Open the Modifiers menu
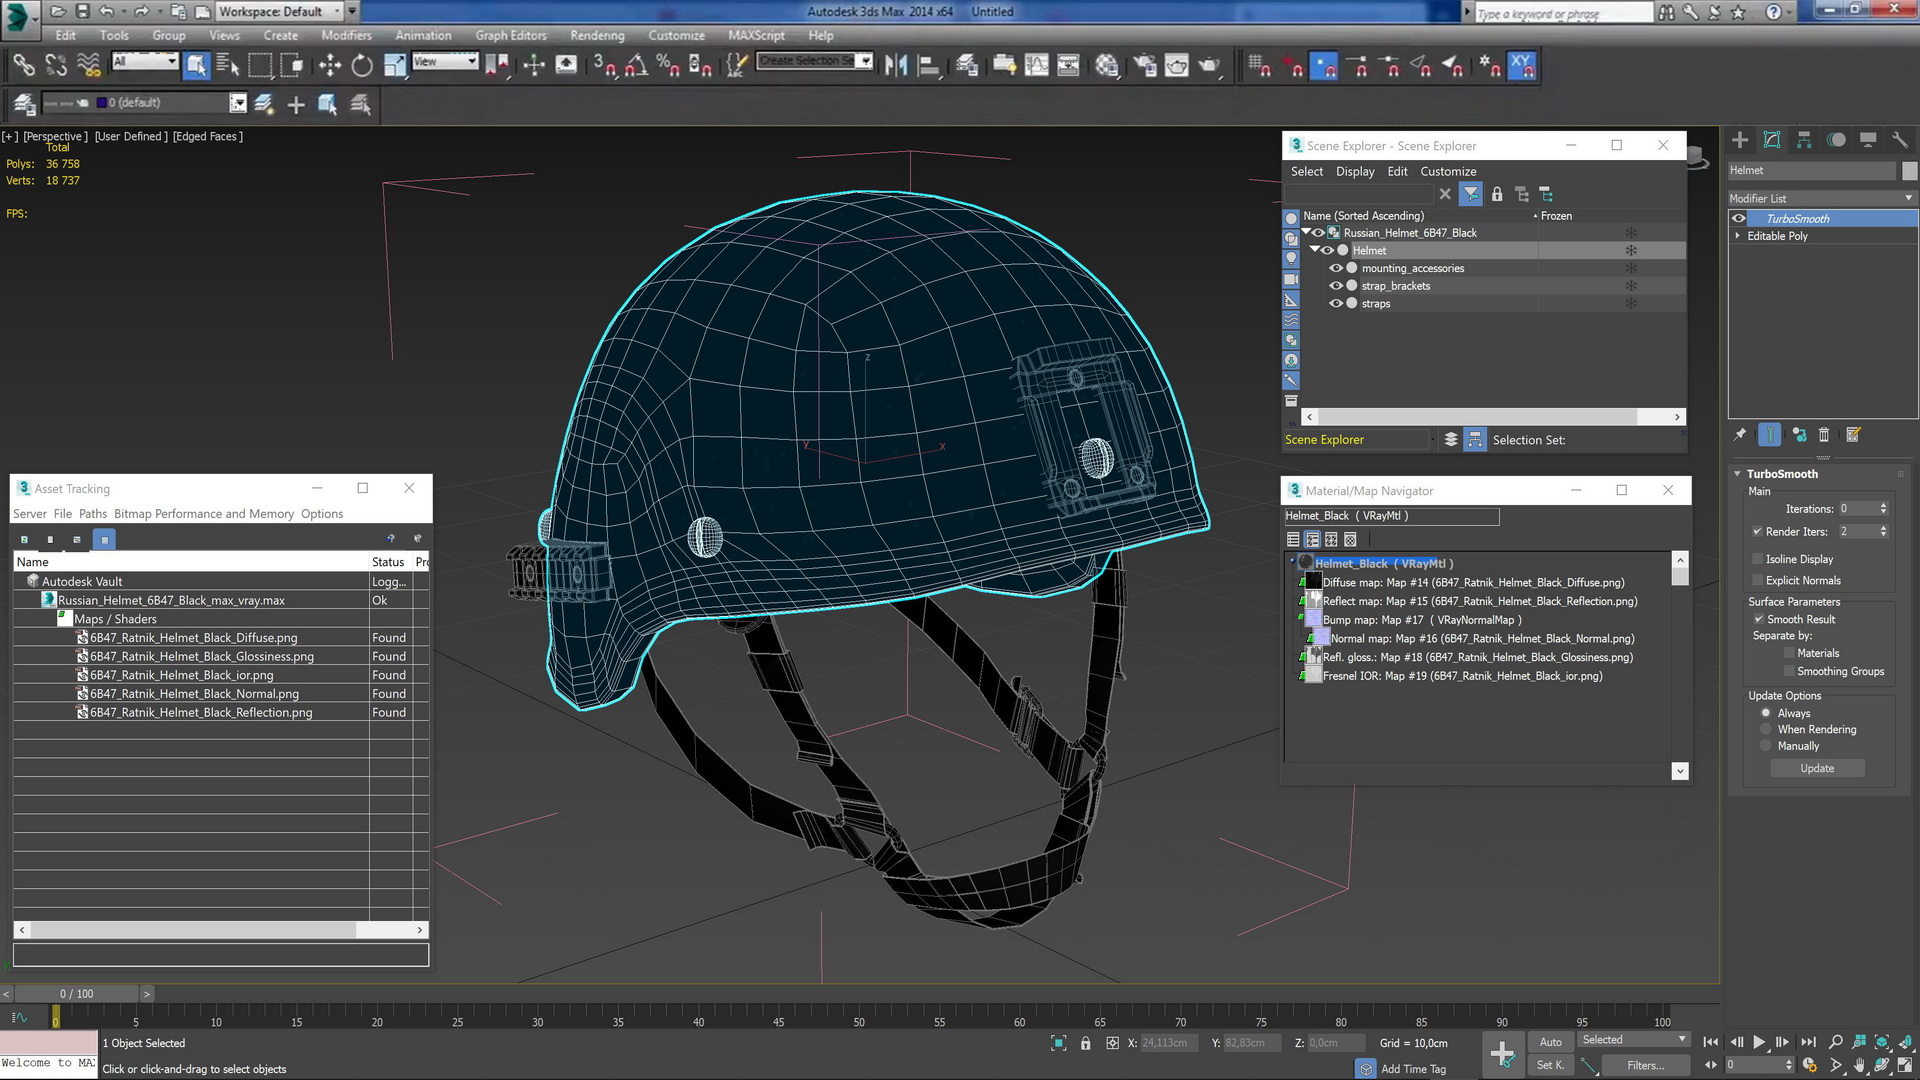This screenshot has width=1920, height=1080. point(346,35)
